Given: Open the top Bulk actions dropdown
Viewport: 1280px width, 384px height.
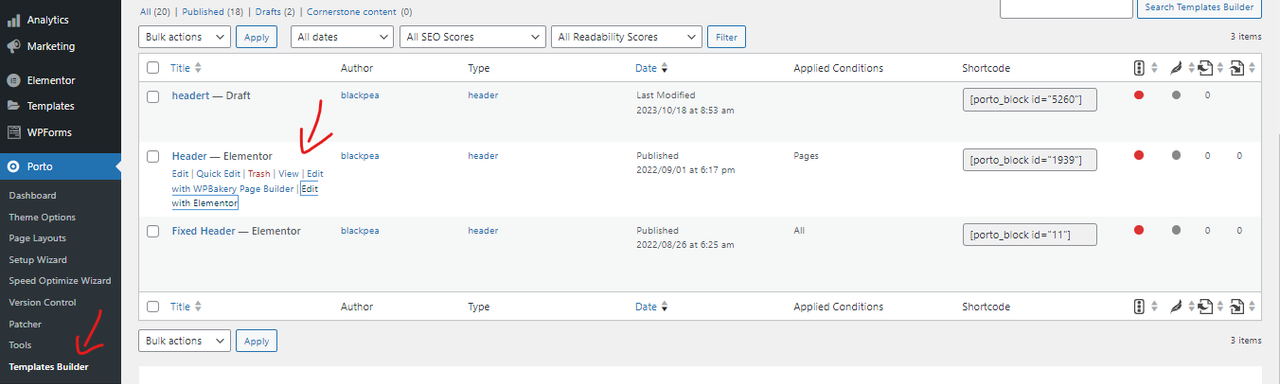Looking at the screenshot, I should pyautogui.click(x=184, y=37).
